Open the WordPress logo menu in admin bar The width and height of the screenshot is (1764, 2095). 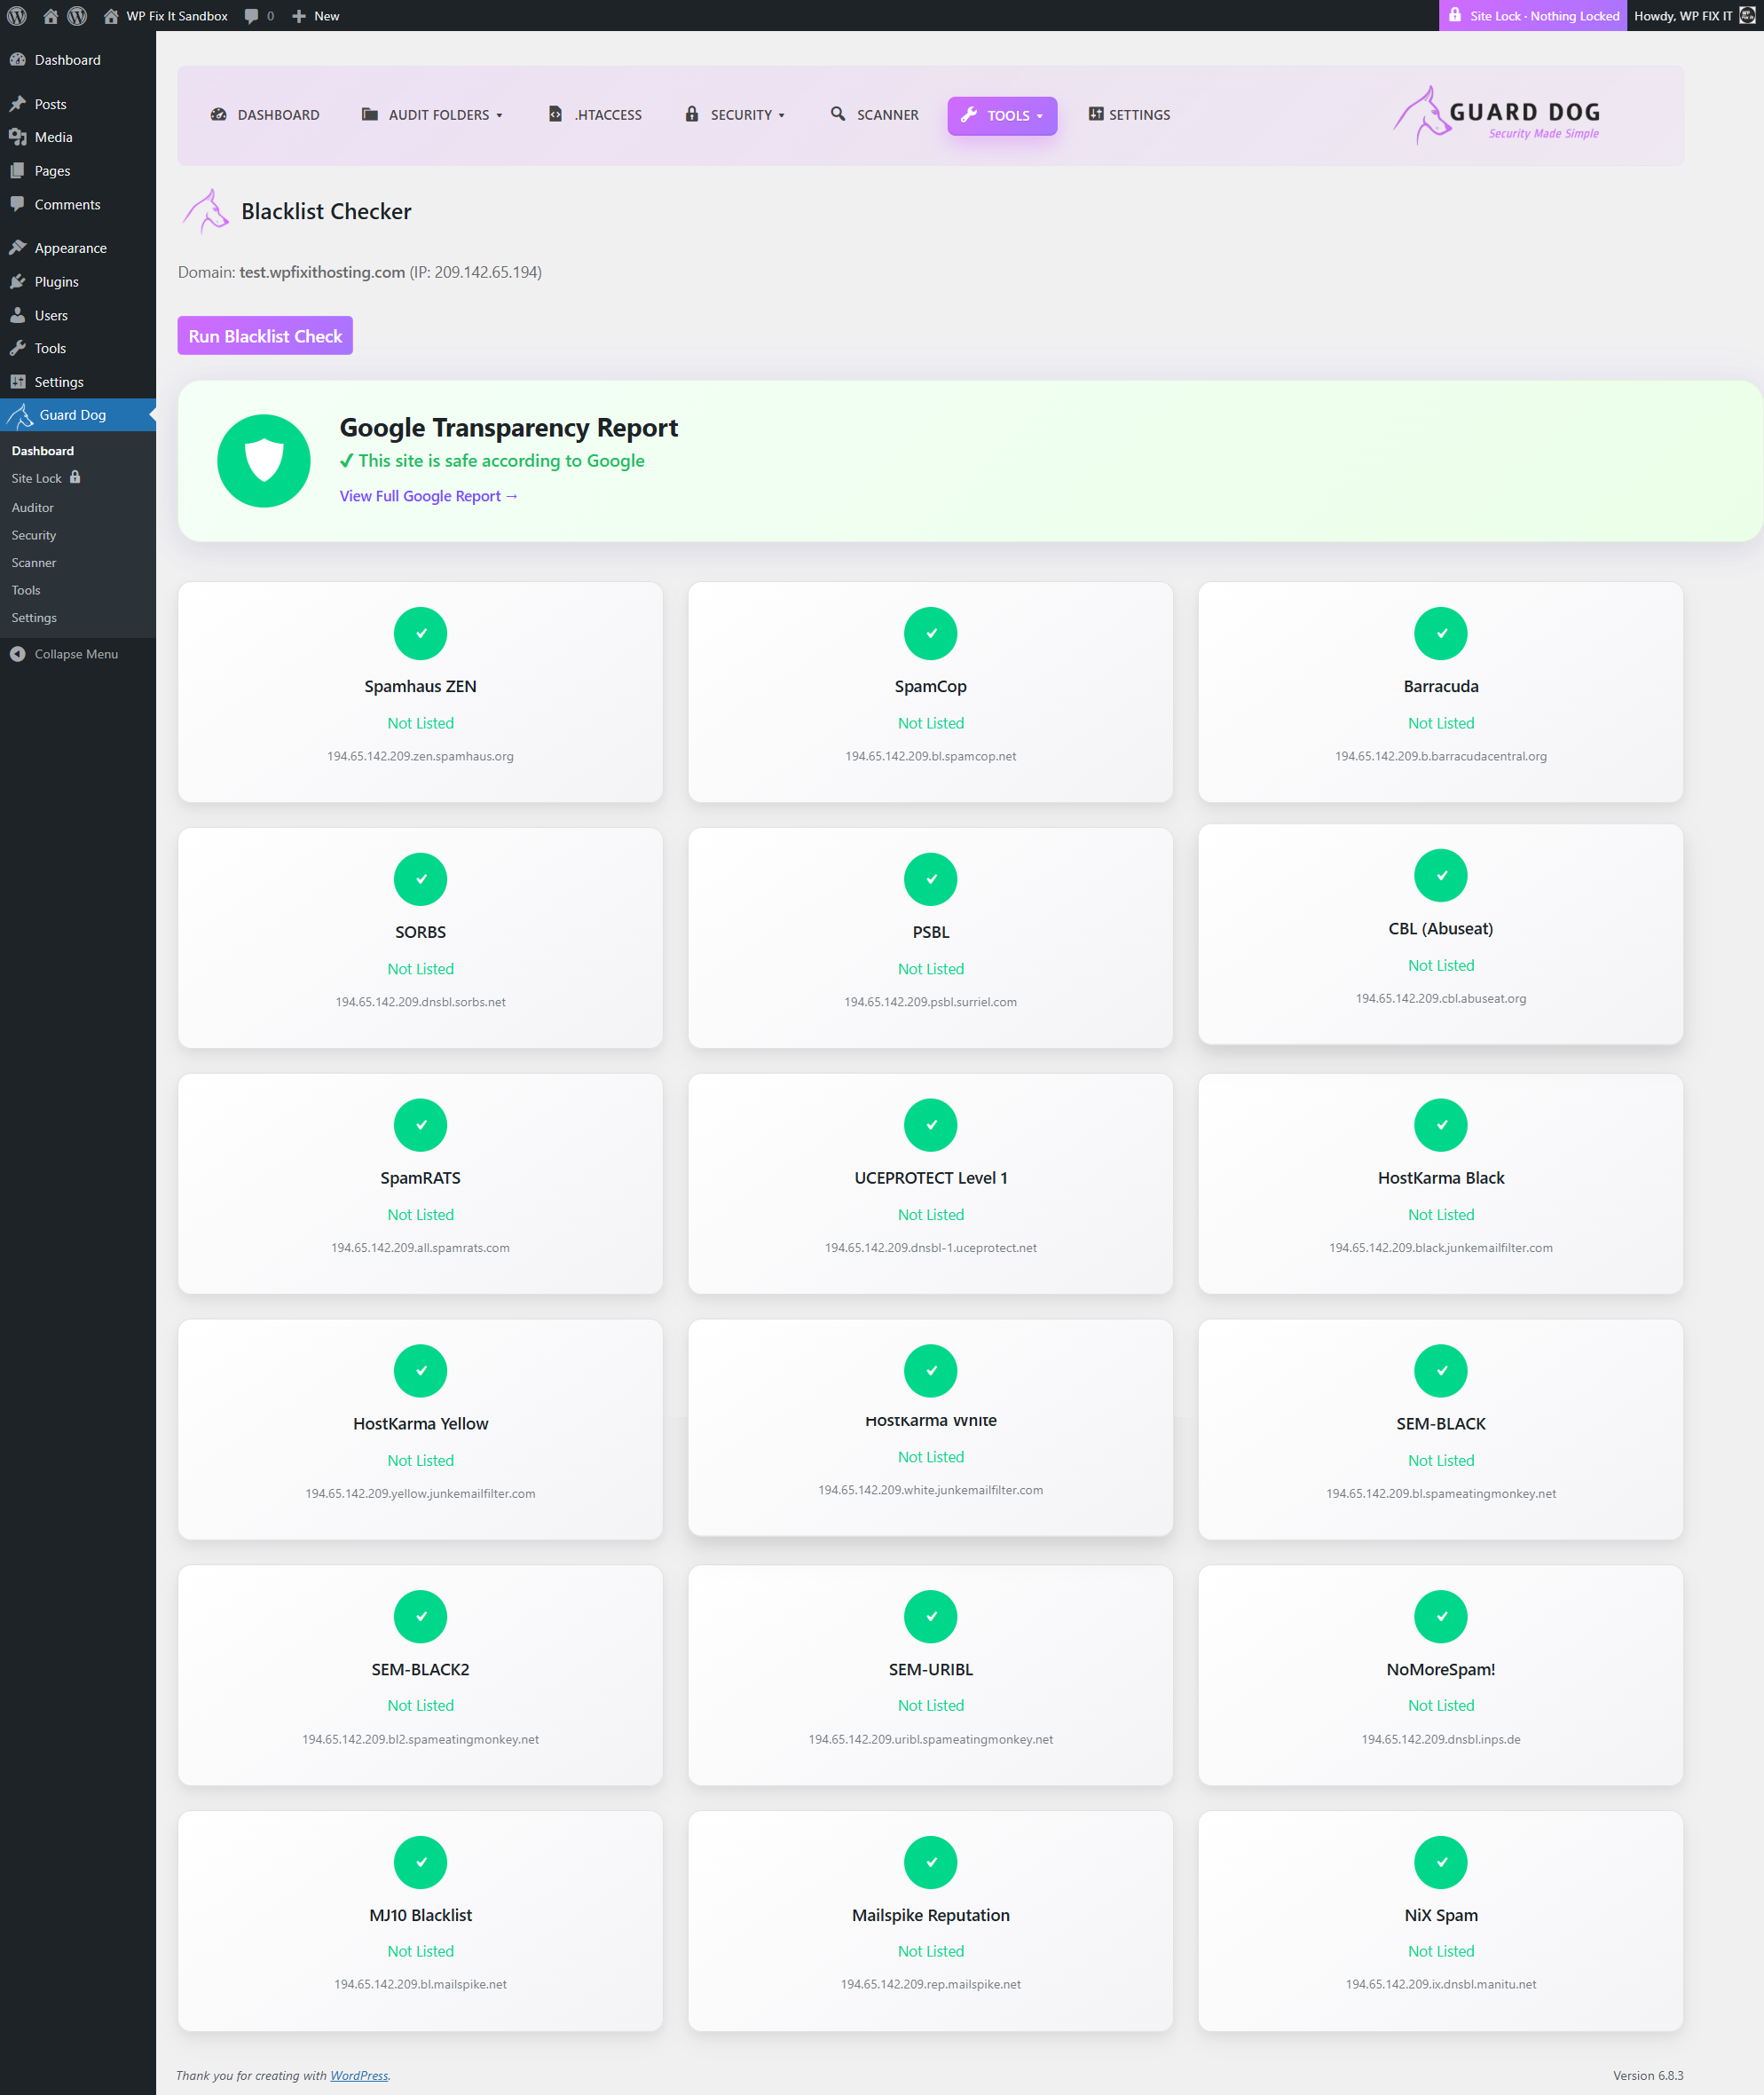(x=16, y=15)
